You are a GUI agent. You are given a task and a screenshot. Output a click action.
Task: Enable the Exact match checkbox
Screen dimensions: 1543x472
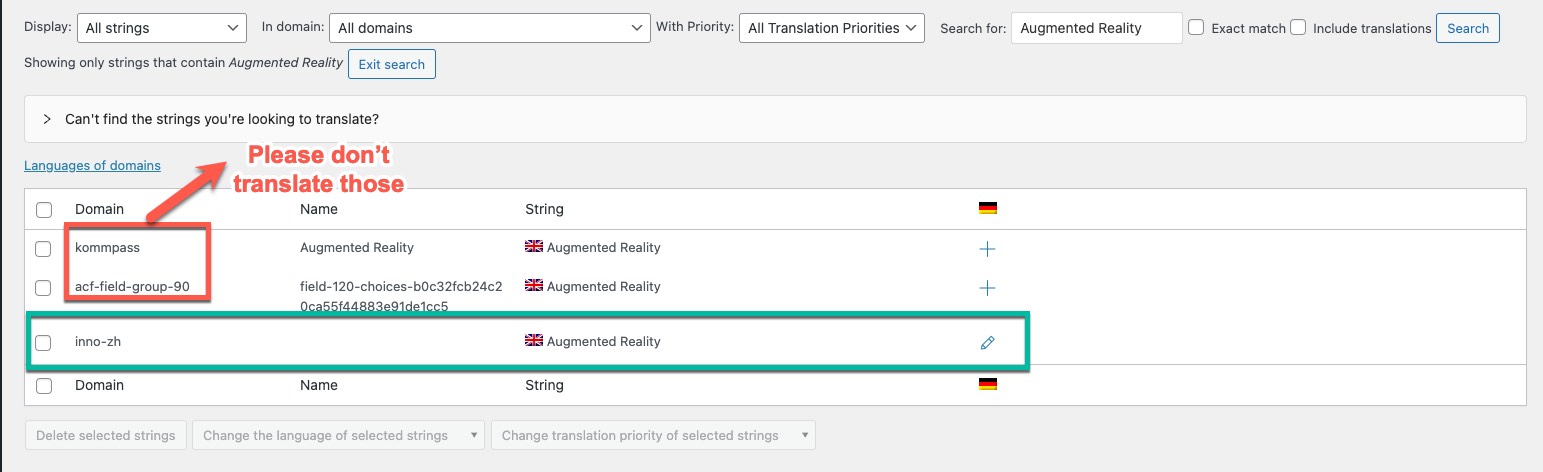pyautogui.click(x=1196, y=28)
